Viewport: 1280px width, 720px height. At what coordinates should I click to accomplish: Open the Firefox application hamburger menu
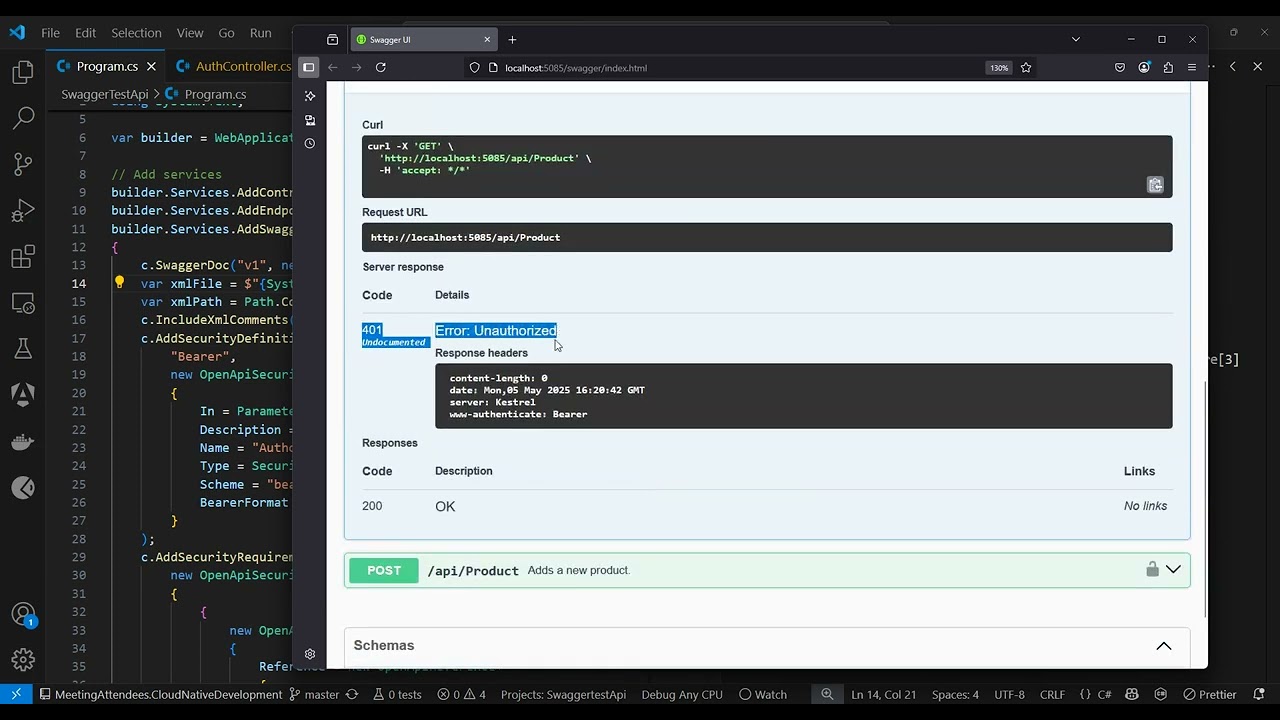point(1191,67)
